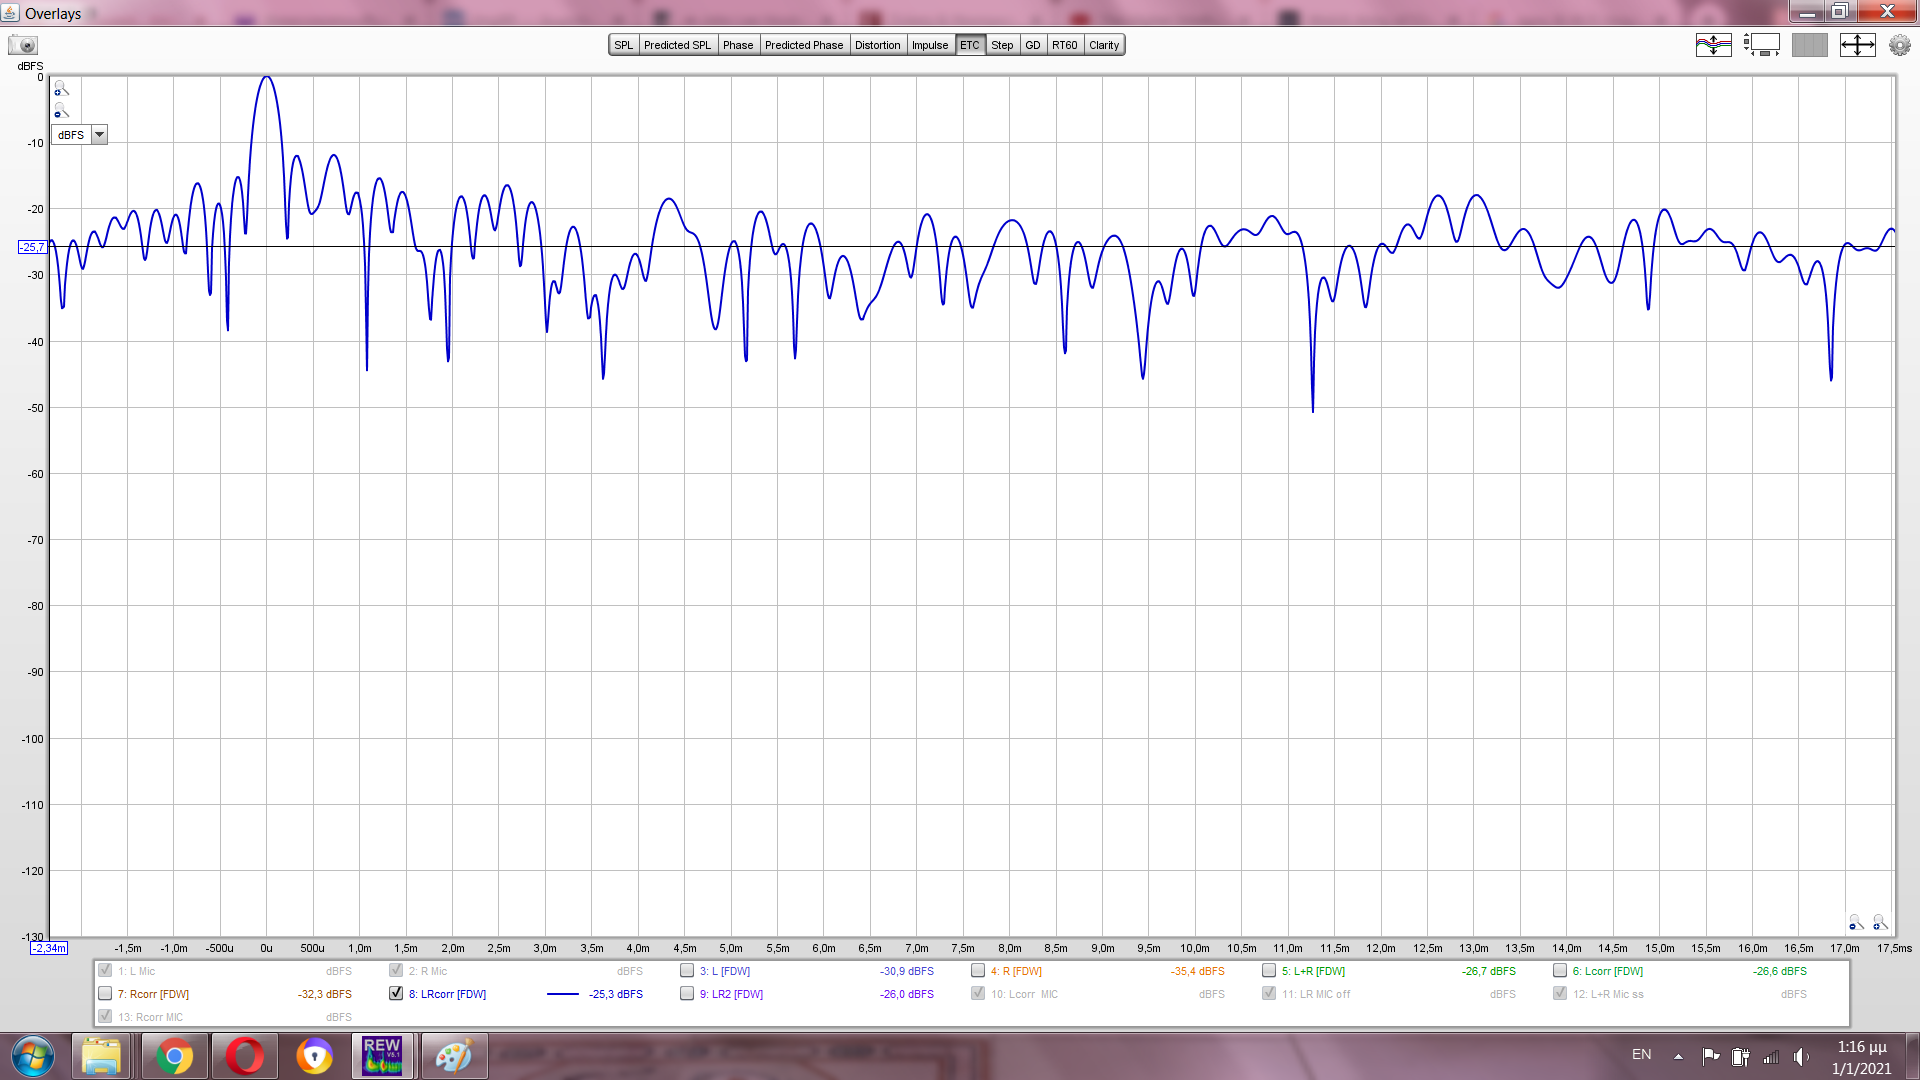
Task: Open the REW app in the taskbar
Action: (x=382, y=1056)
